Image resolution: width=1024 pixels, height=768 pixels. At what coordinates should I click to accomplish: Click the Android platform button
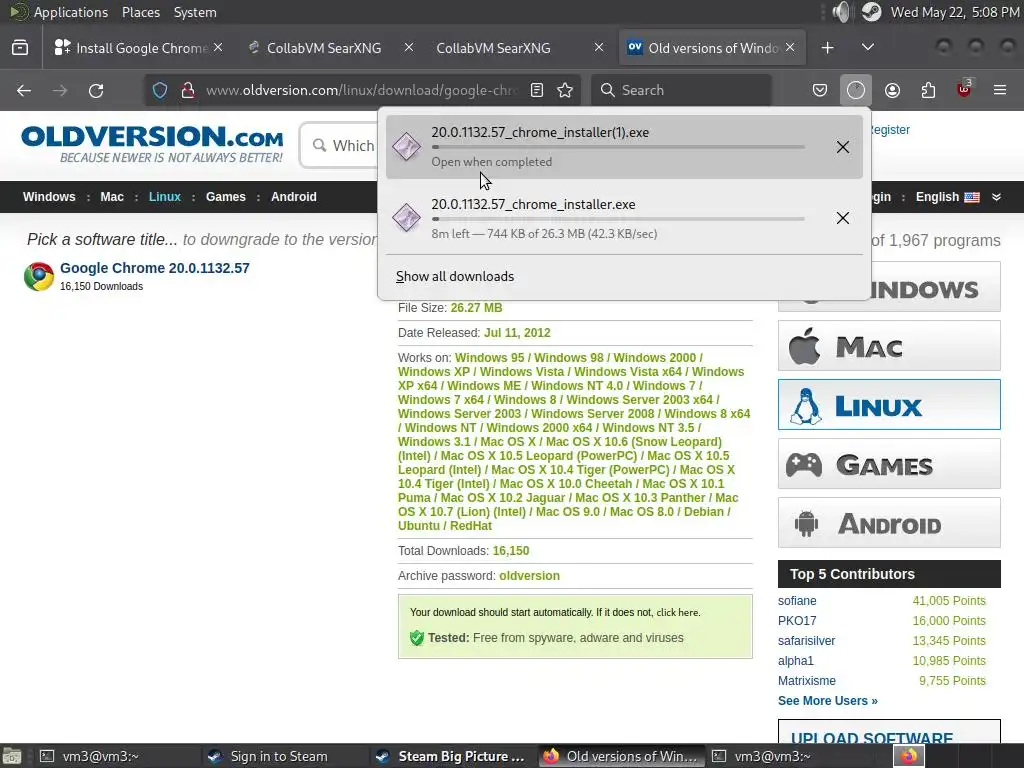pos(889,522)
